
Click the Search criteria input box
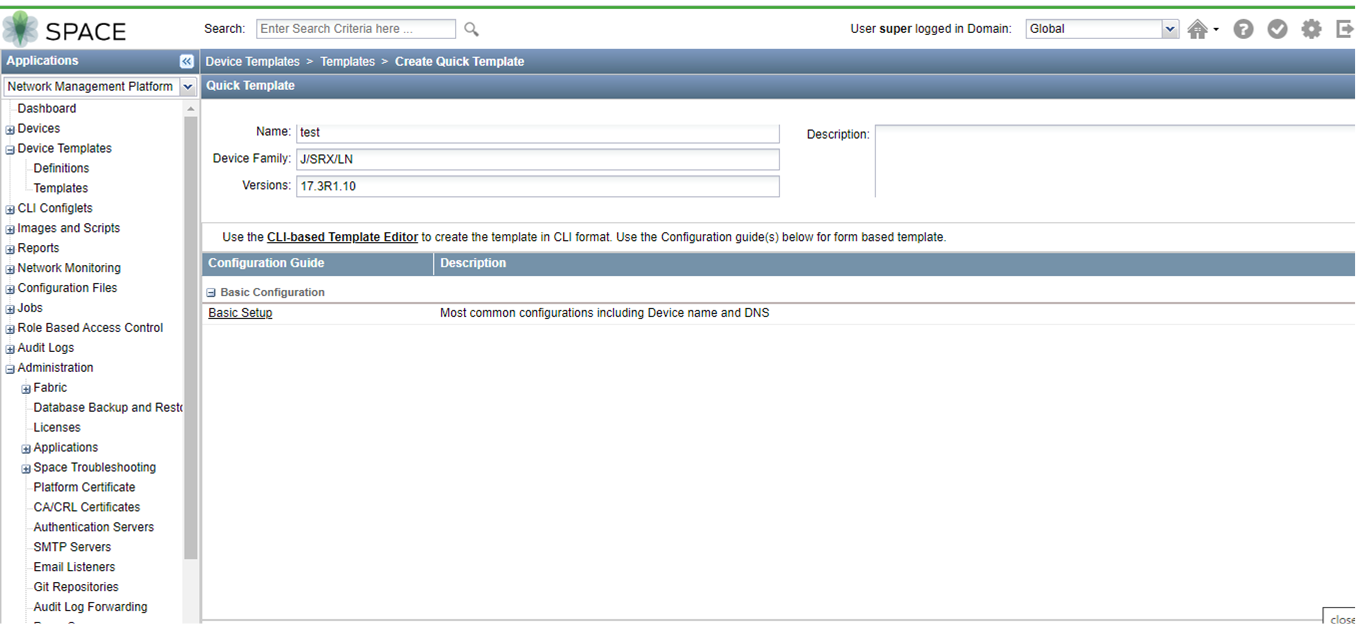coord(355,28)
